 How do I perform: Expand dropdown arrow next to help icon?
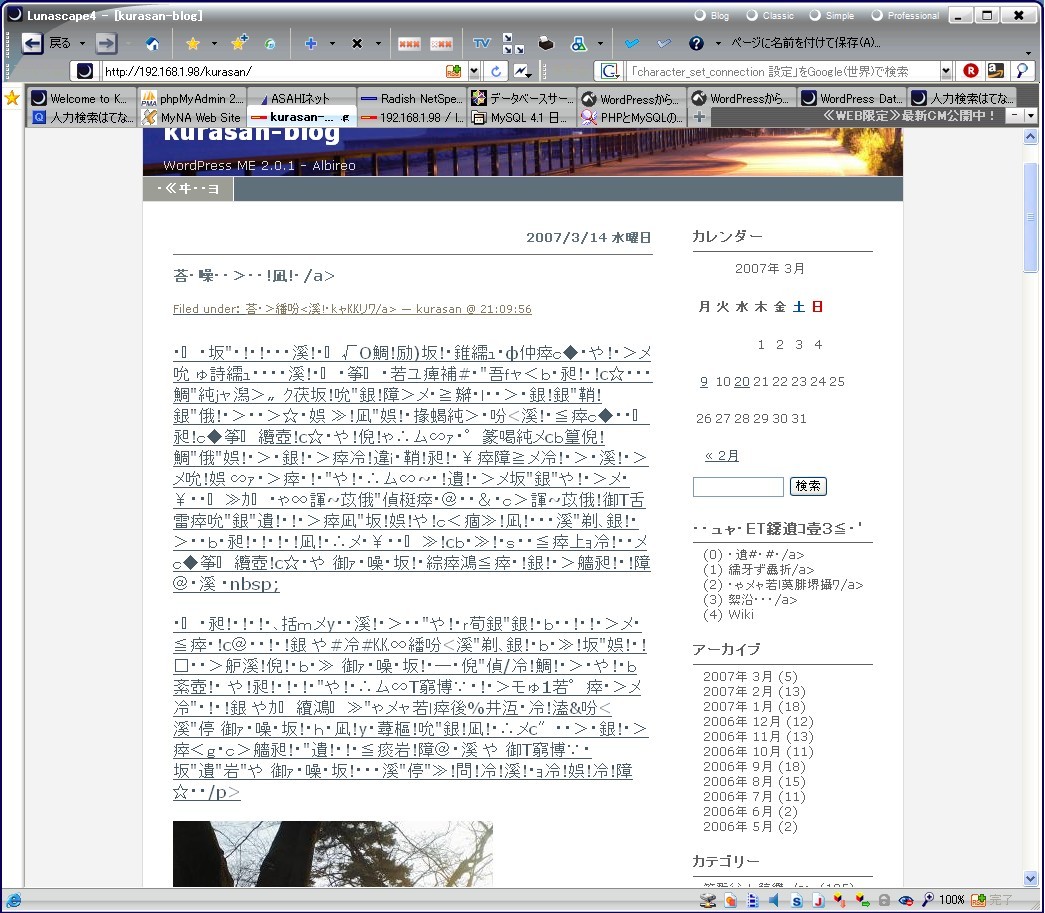(718, 44)
